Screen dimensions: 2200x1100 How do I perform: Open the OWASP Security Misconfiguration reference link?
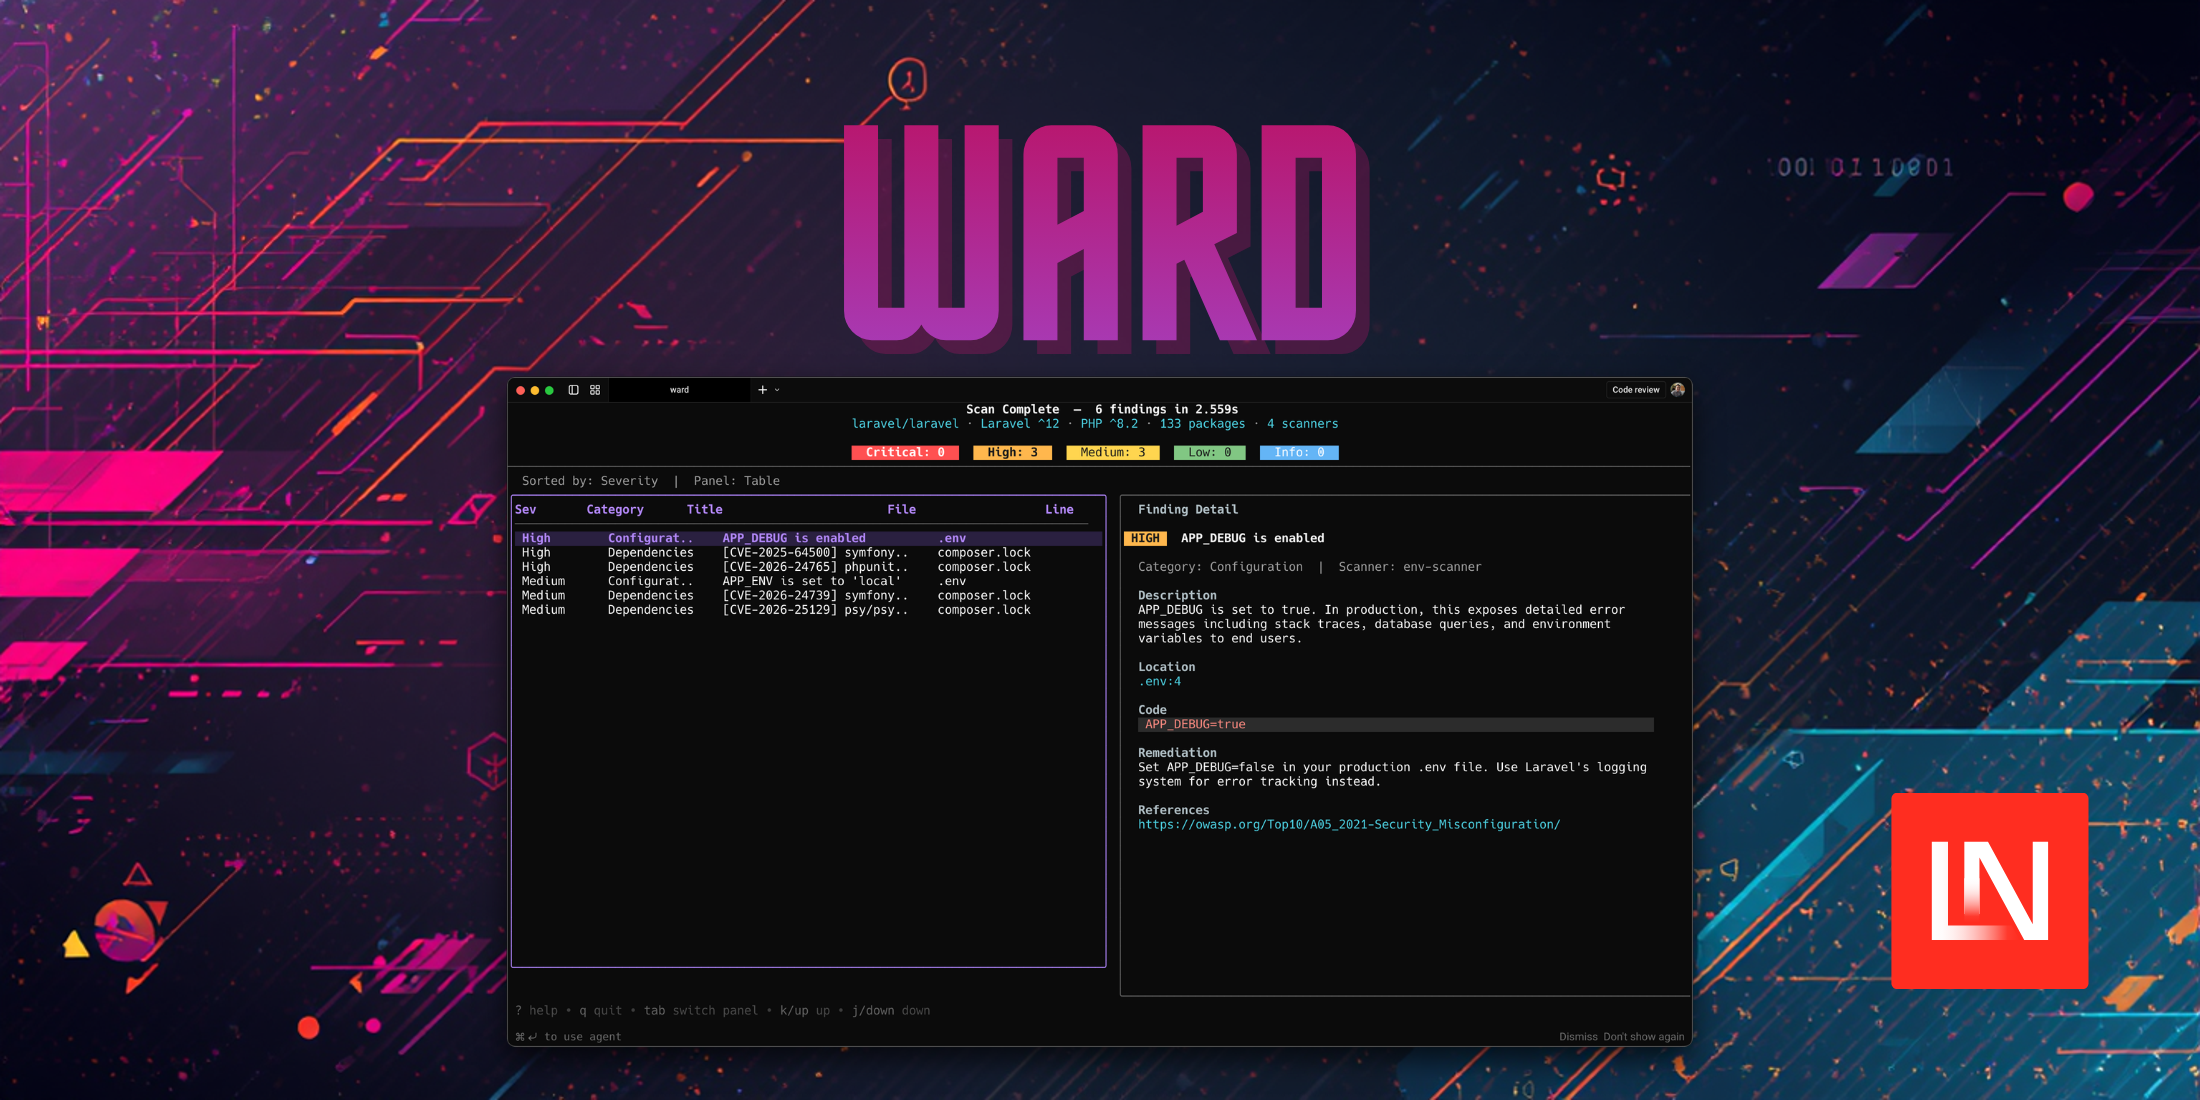pos(1350,824)
